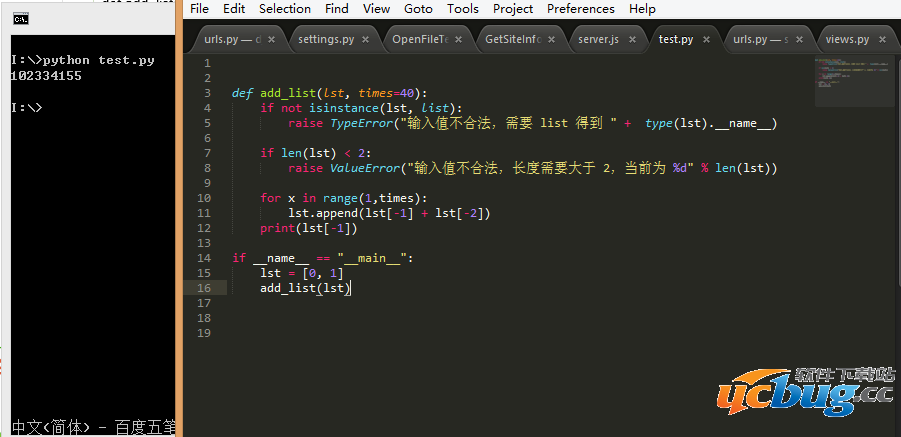Close the test.py tab

pos(706,40)
